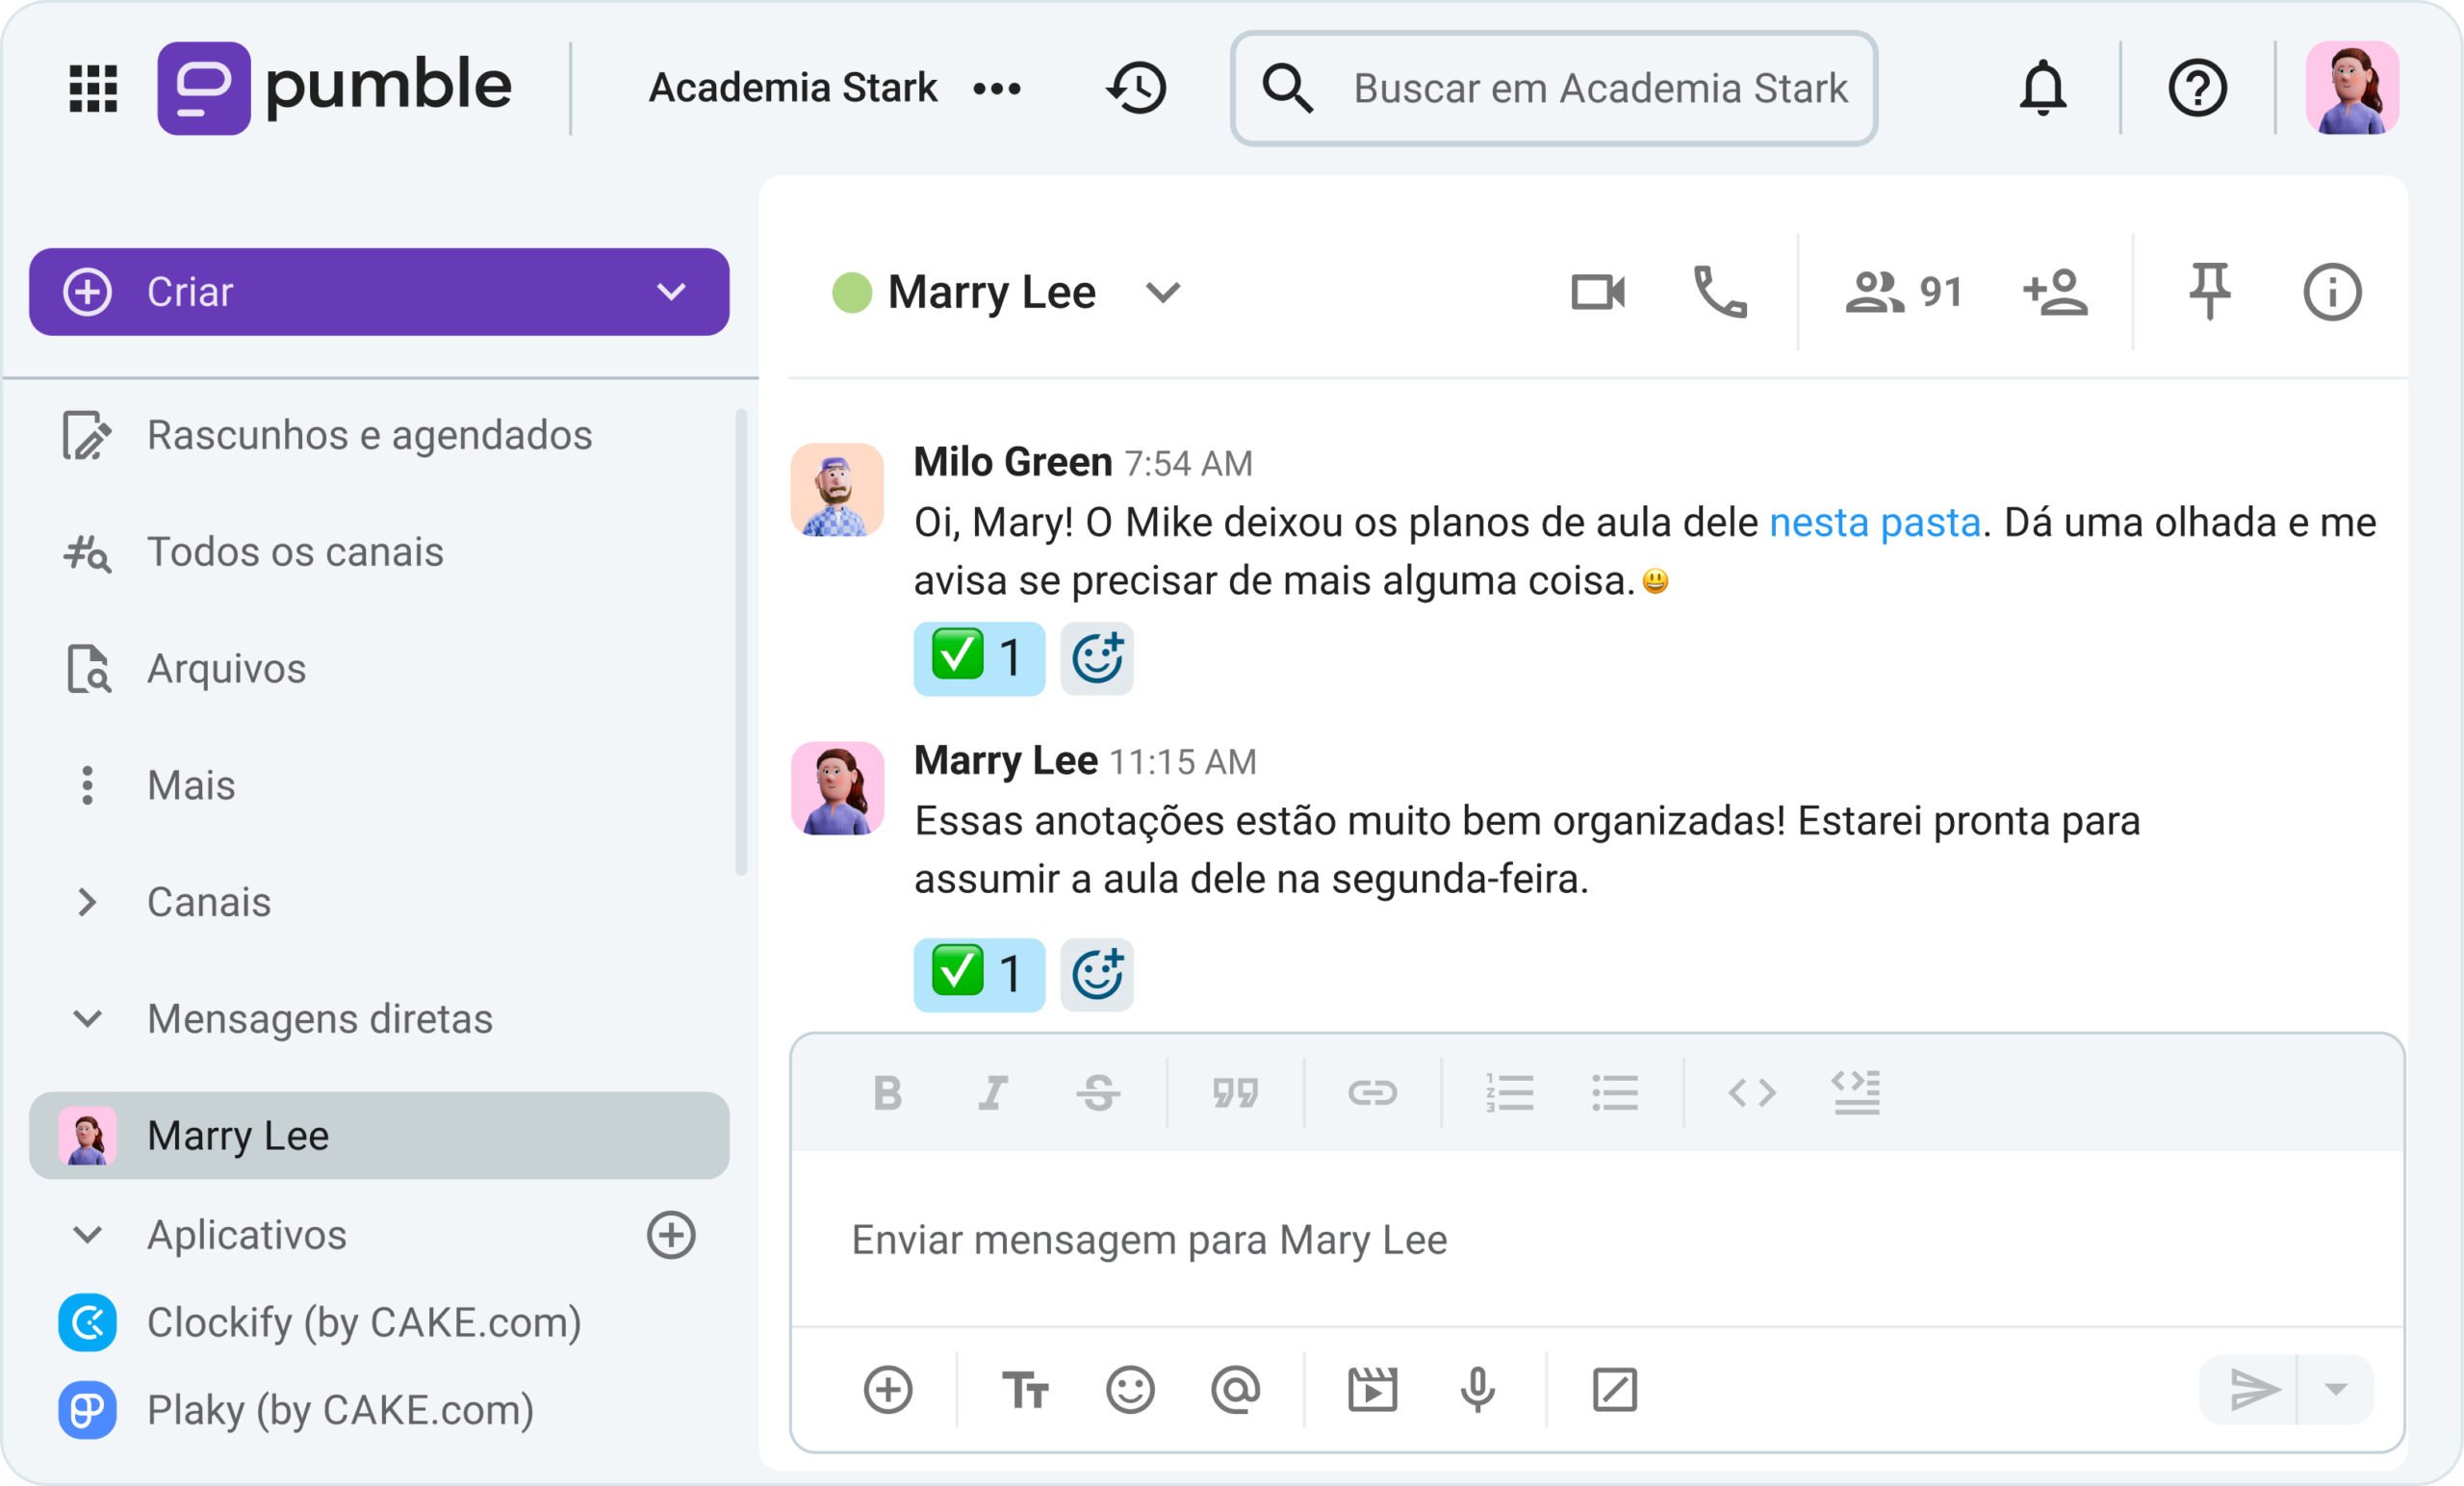Toggle checkmark reaction on Milo's message
Image resolution: width=2464 pixels, height=1486 pixels.
(979, 658)
